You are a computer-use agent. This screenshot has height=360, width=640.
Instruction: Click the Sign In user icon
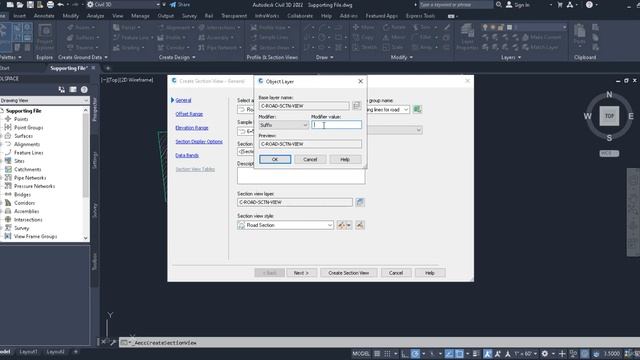(509, 5)
